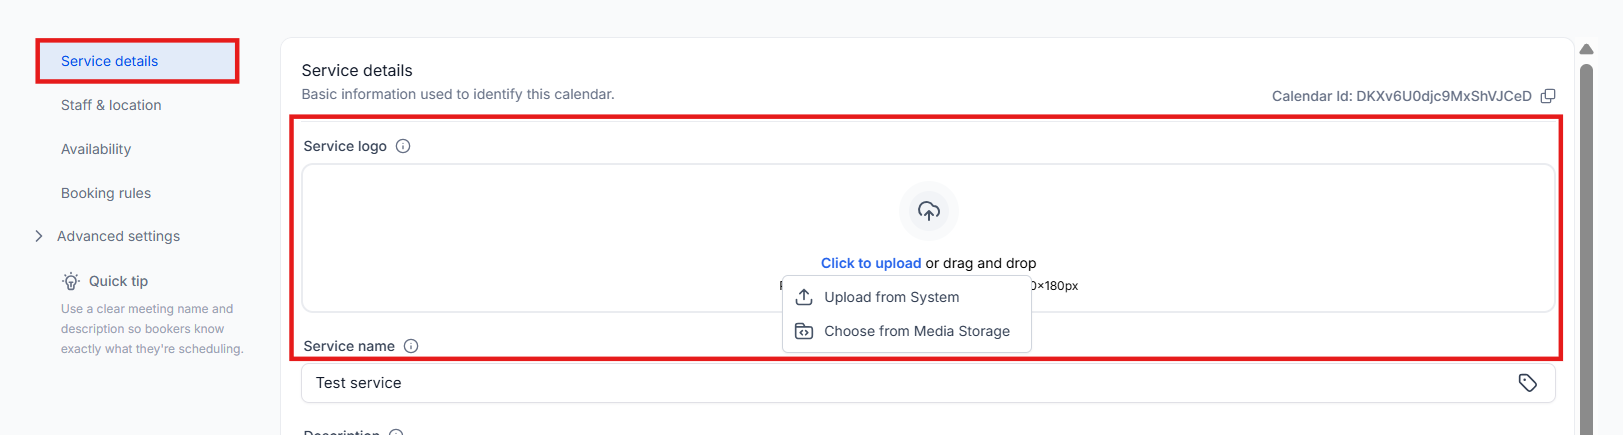Click the "Click to upload" link
The image size is (1623, 435).
click(x=871, y=263)
